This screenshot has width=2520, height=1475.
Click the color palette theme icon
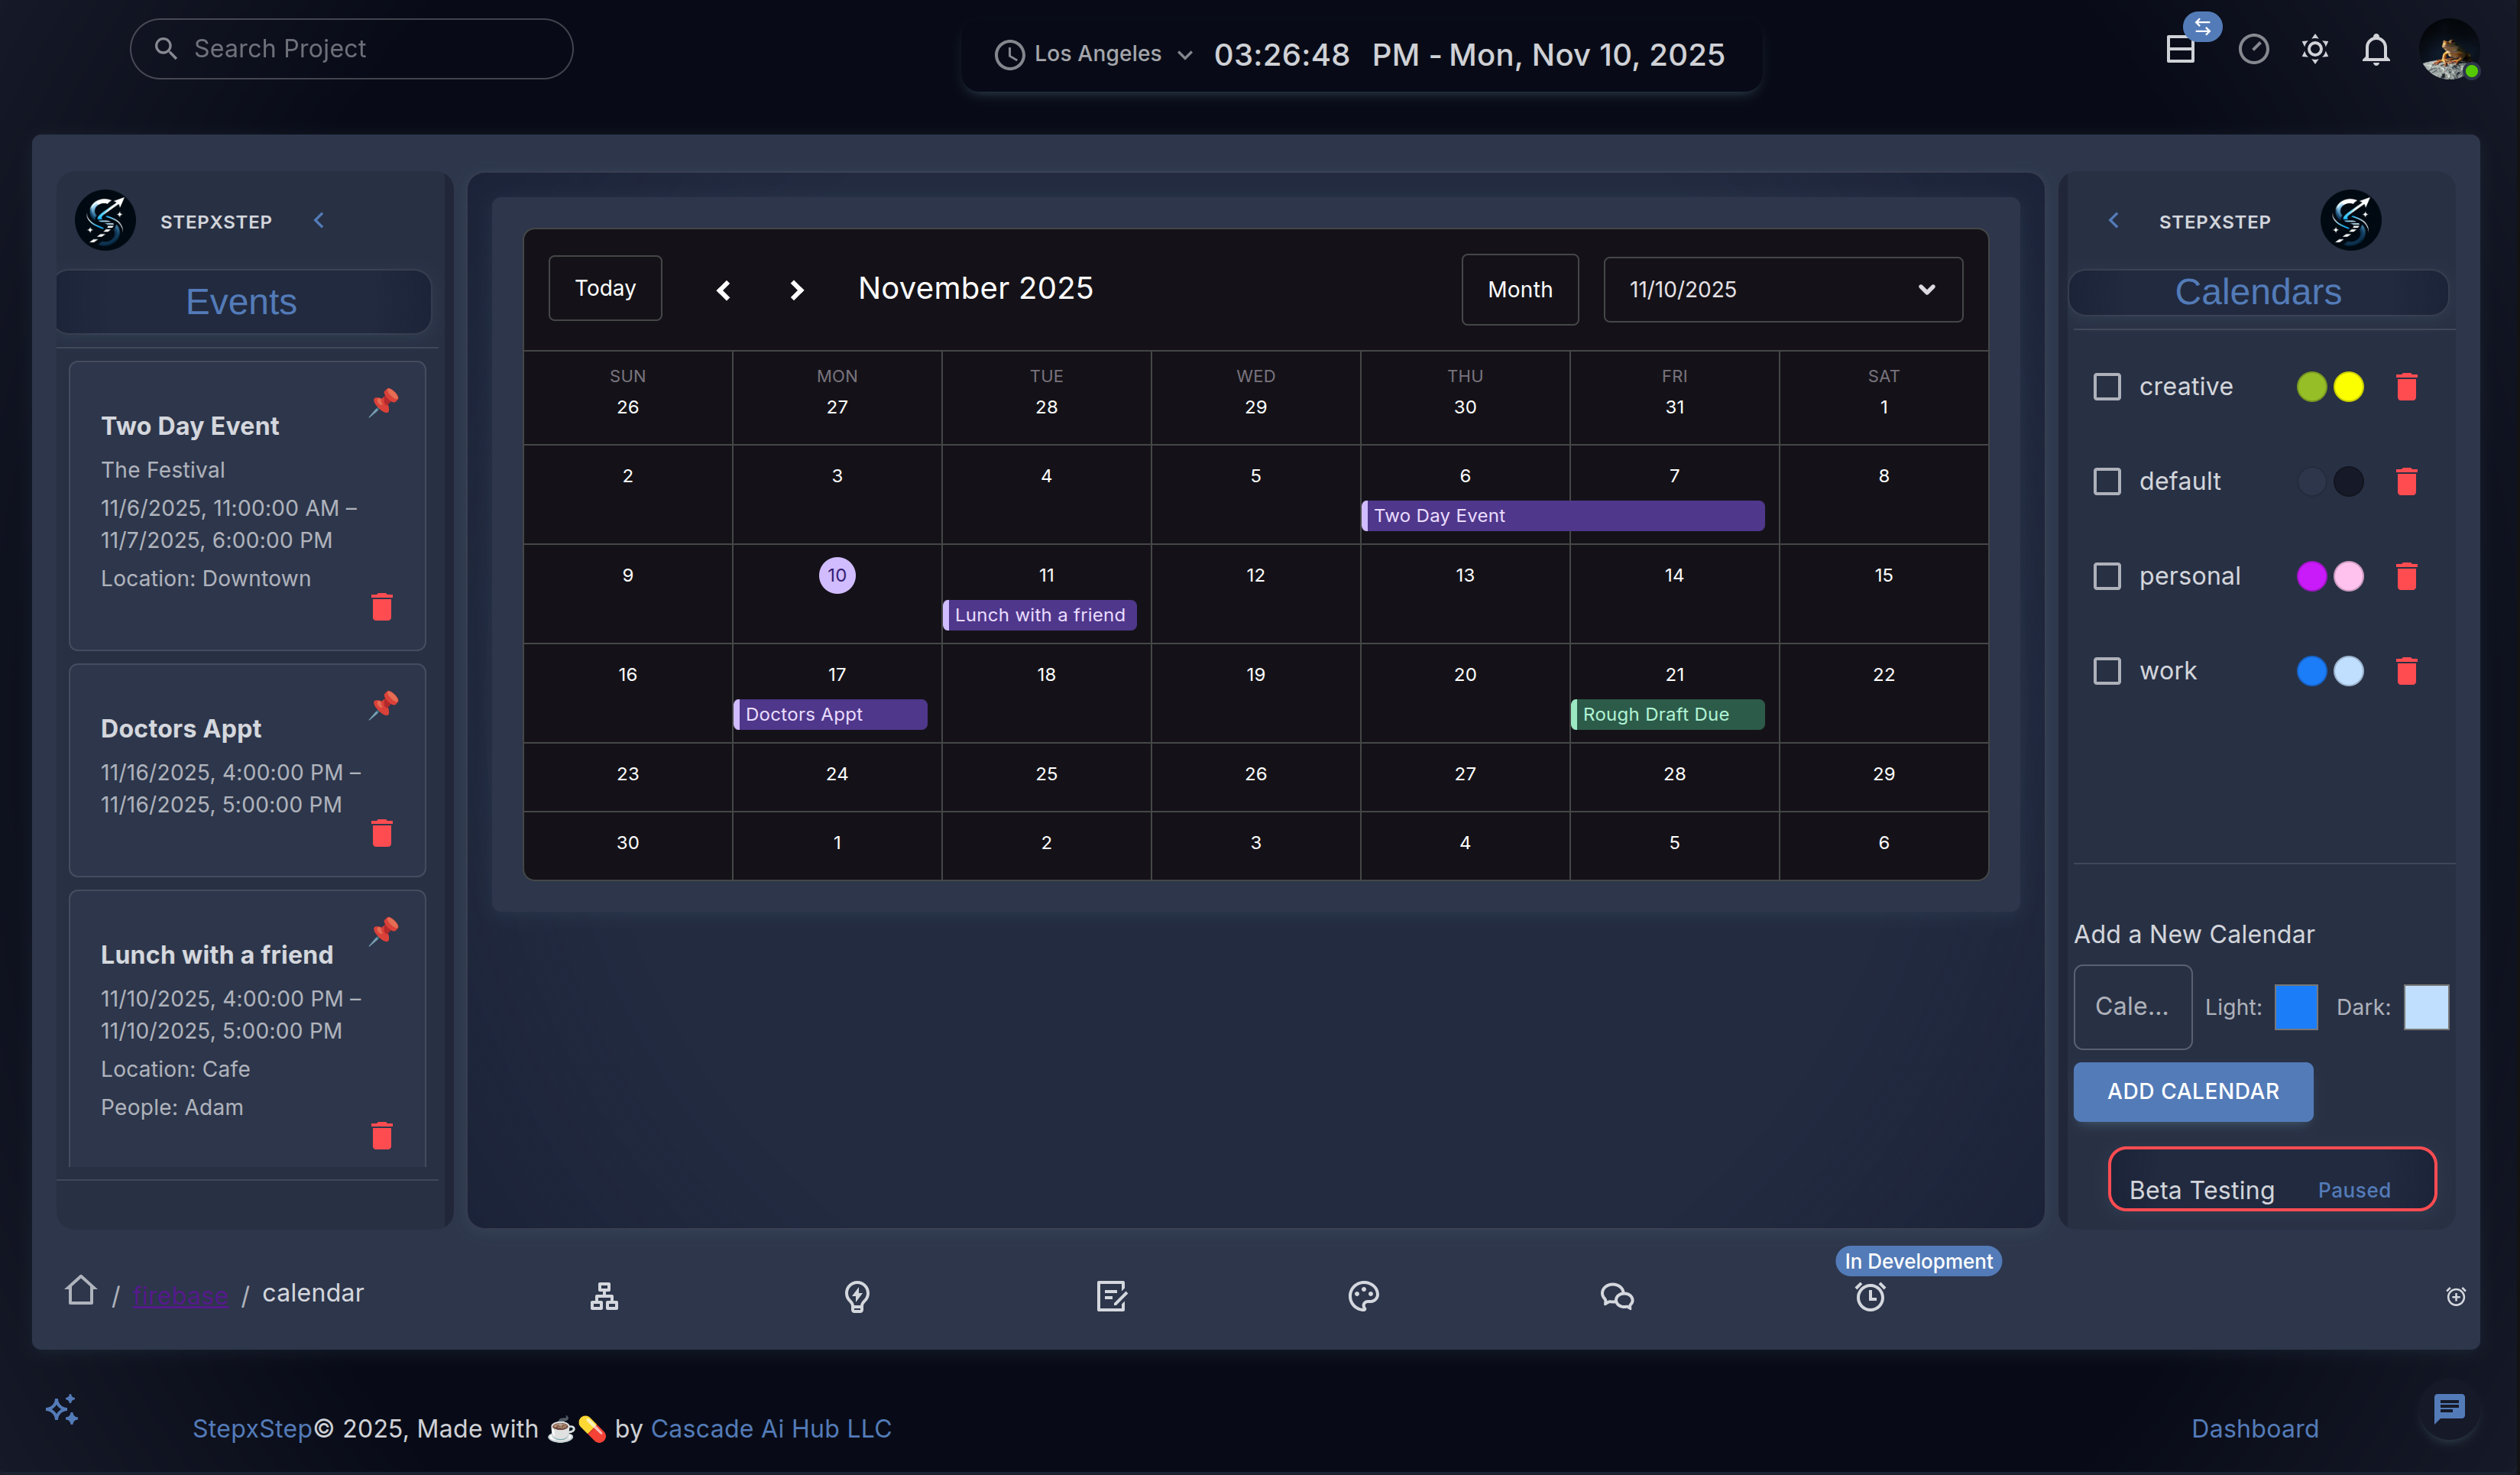click(1364, 1296)
